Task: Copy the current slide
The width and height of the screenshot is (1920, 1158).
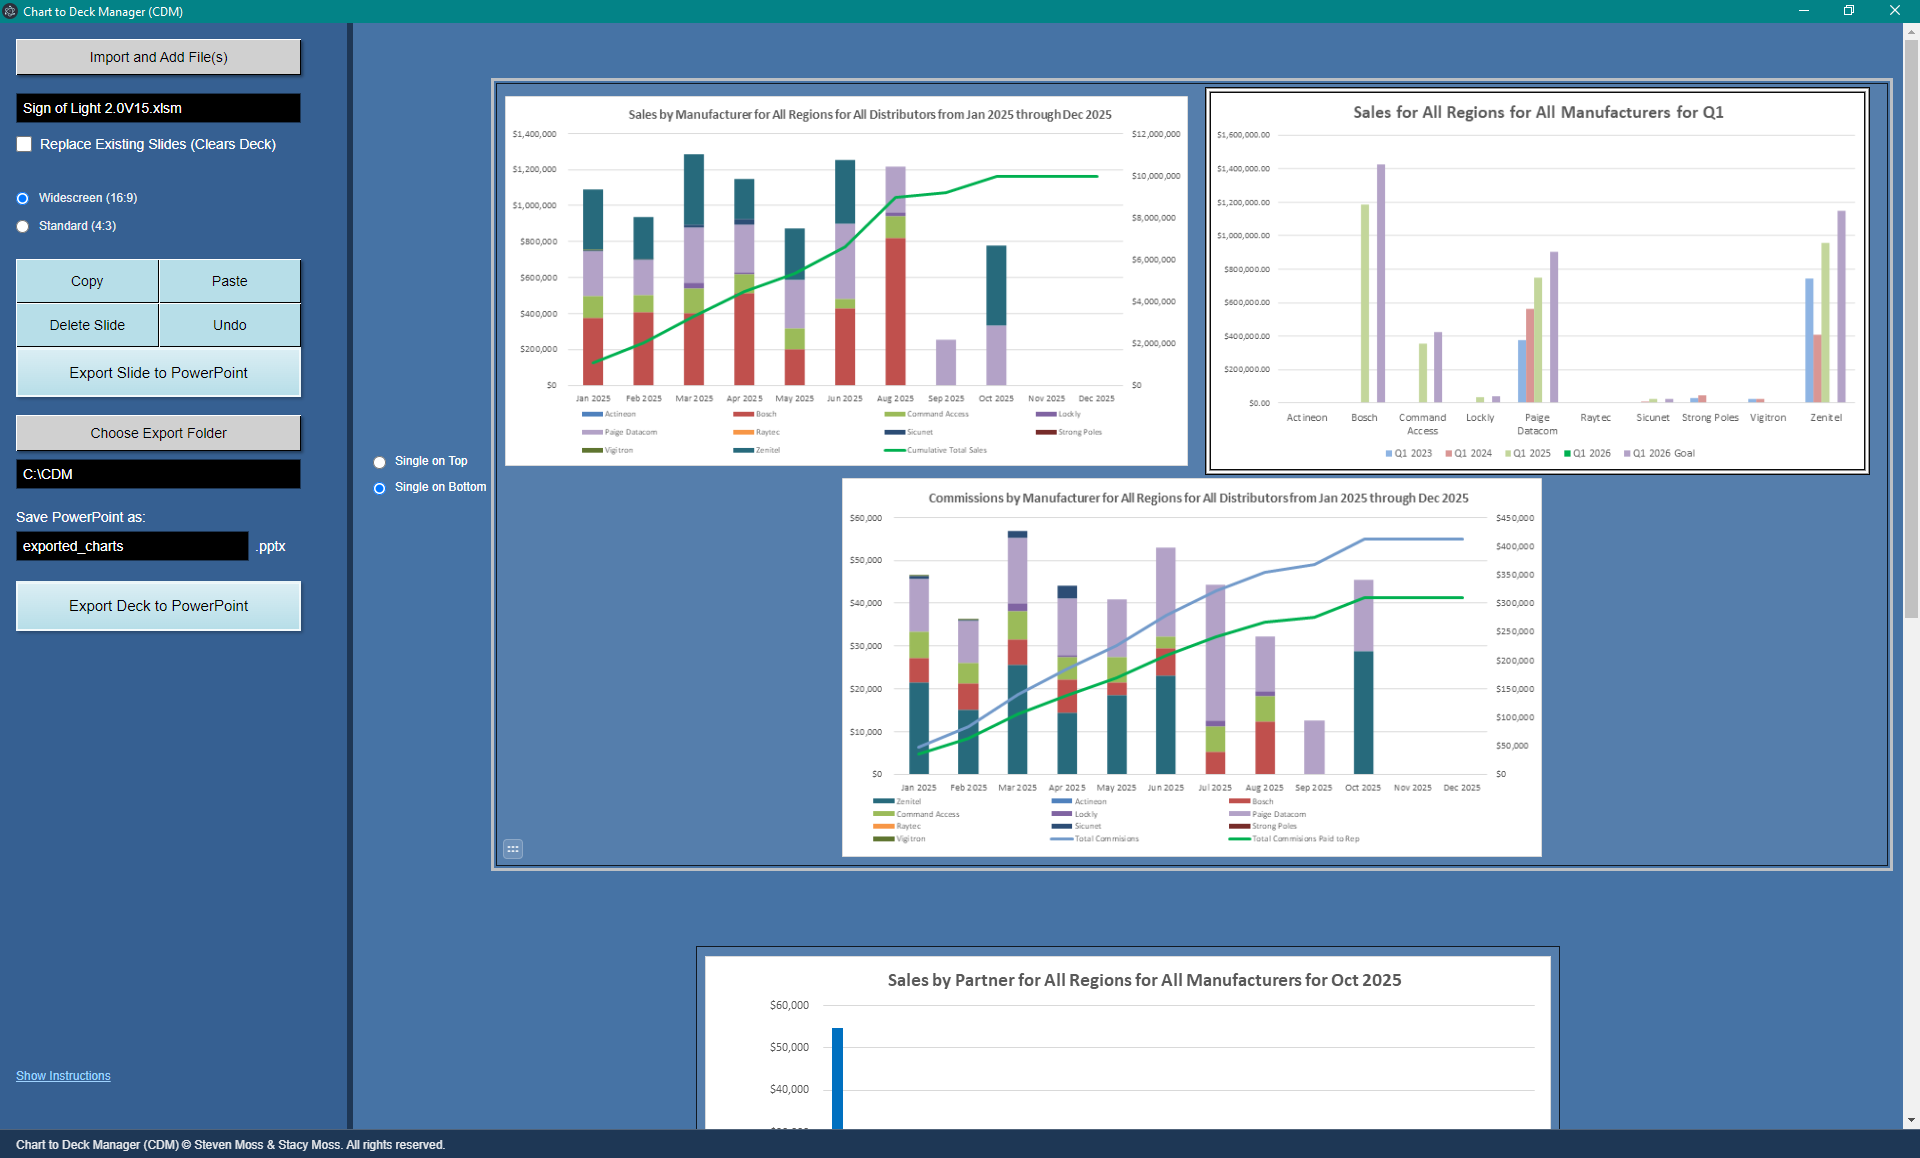Action: coord(86,280)
